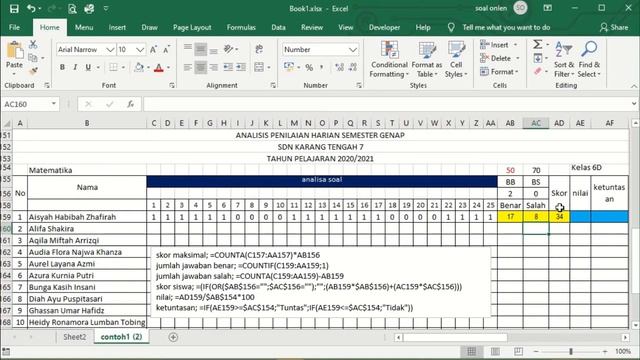The height and width of the screenshot is (360, 640).
Task: Open the font size dropdown showing 10
Action: [140, 49]
